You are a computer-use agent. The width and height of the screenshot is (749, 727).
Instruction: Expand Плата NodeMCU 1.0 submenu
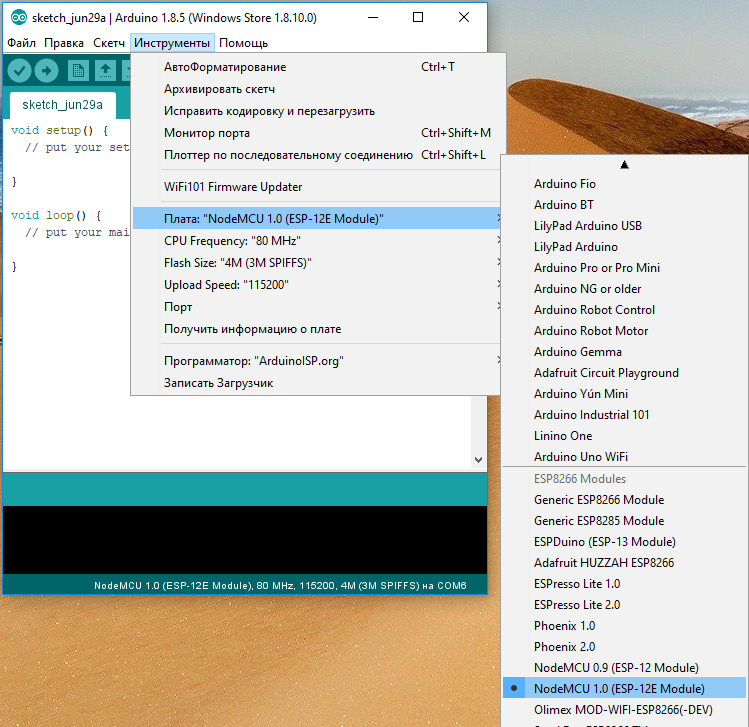(316, 218)
